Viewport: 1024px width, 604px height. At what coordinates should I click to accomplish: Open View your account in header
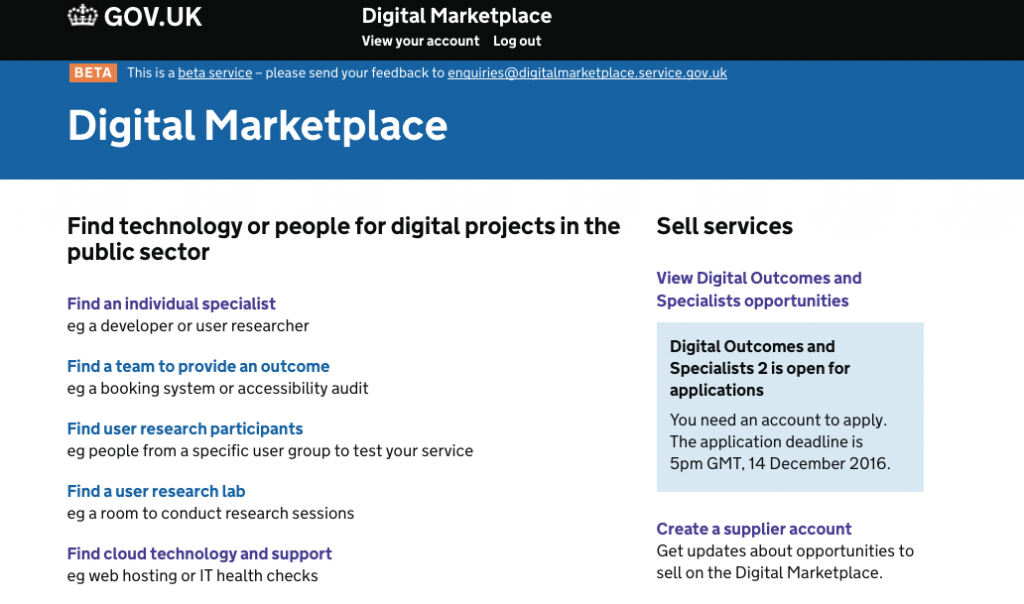point(421,41)
